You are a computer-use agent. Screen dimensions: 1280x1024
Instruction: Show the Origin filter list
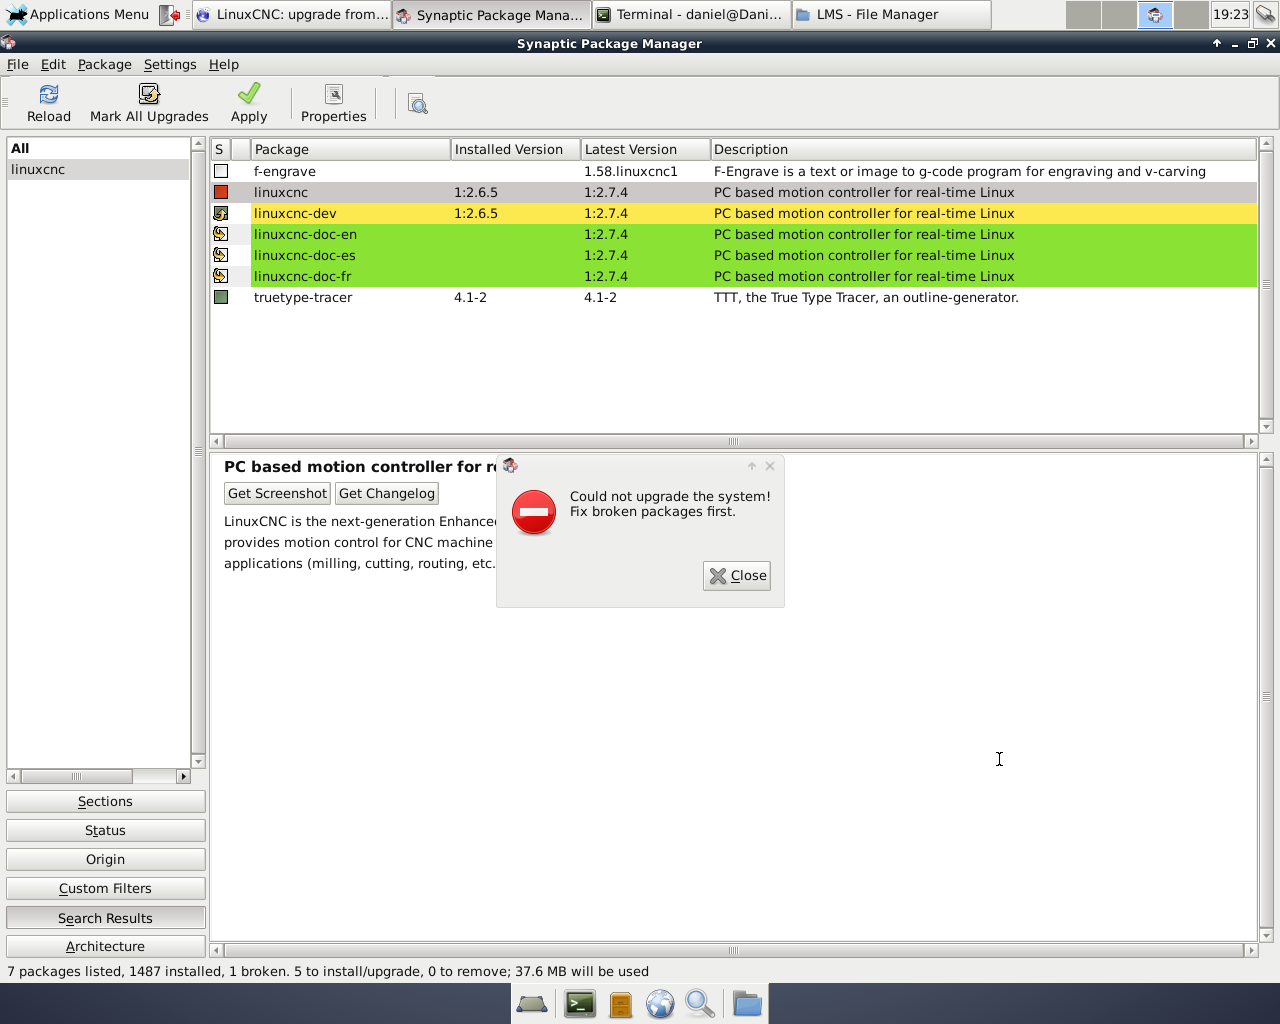click(x=106, y=860)
